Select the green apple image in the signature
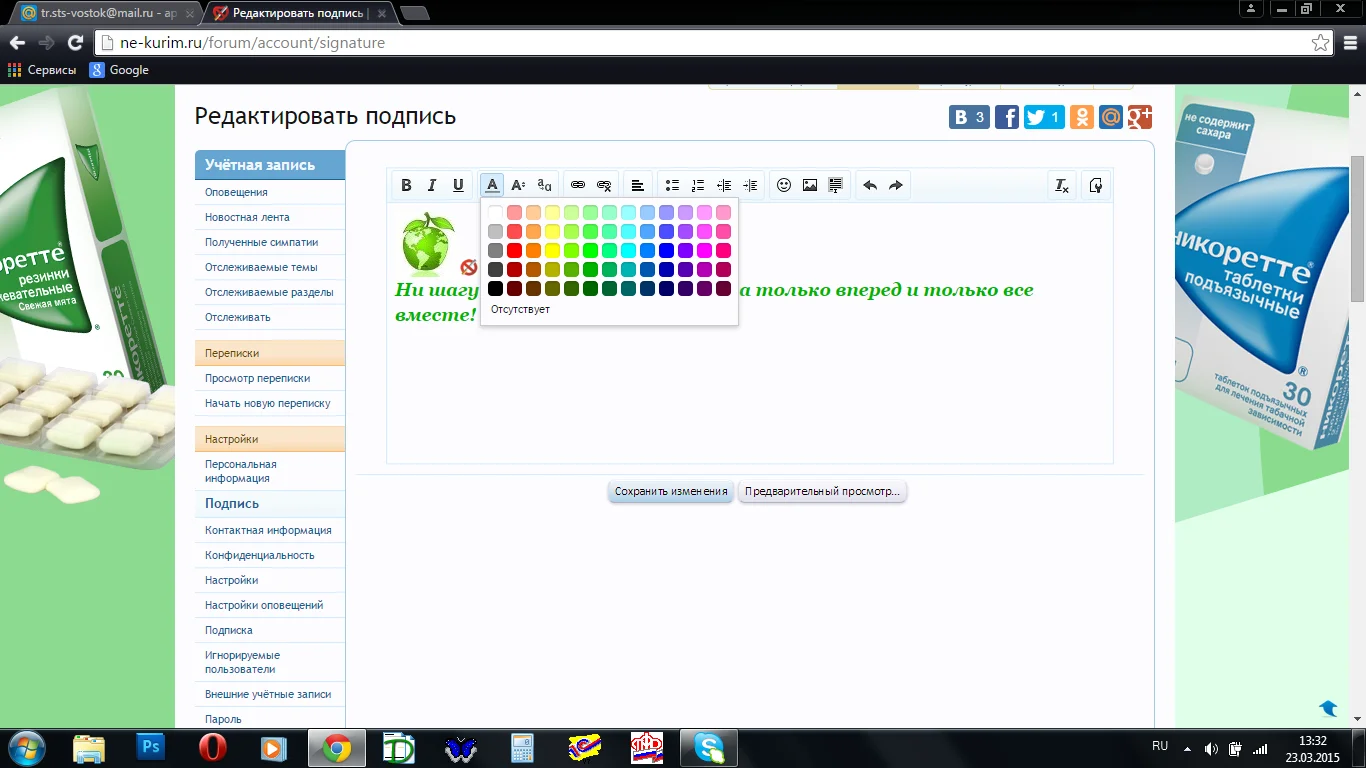Image resolution: width=1366 pixels, height=768 pixels. click(x=427, y=243)
